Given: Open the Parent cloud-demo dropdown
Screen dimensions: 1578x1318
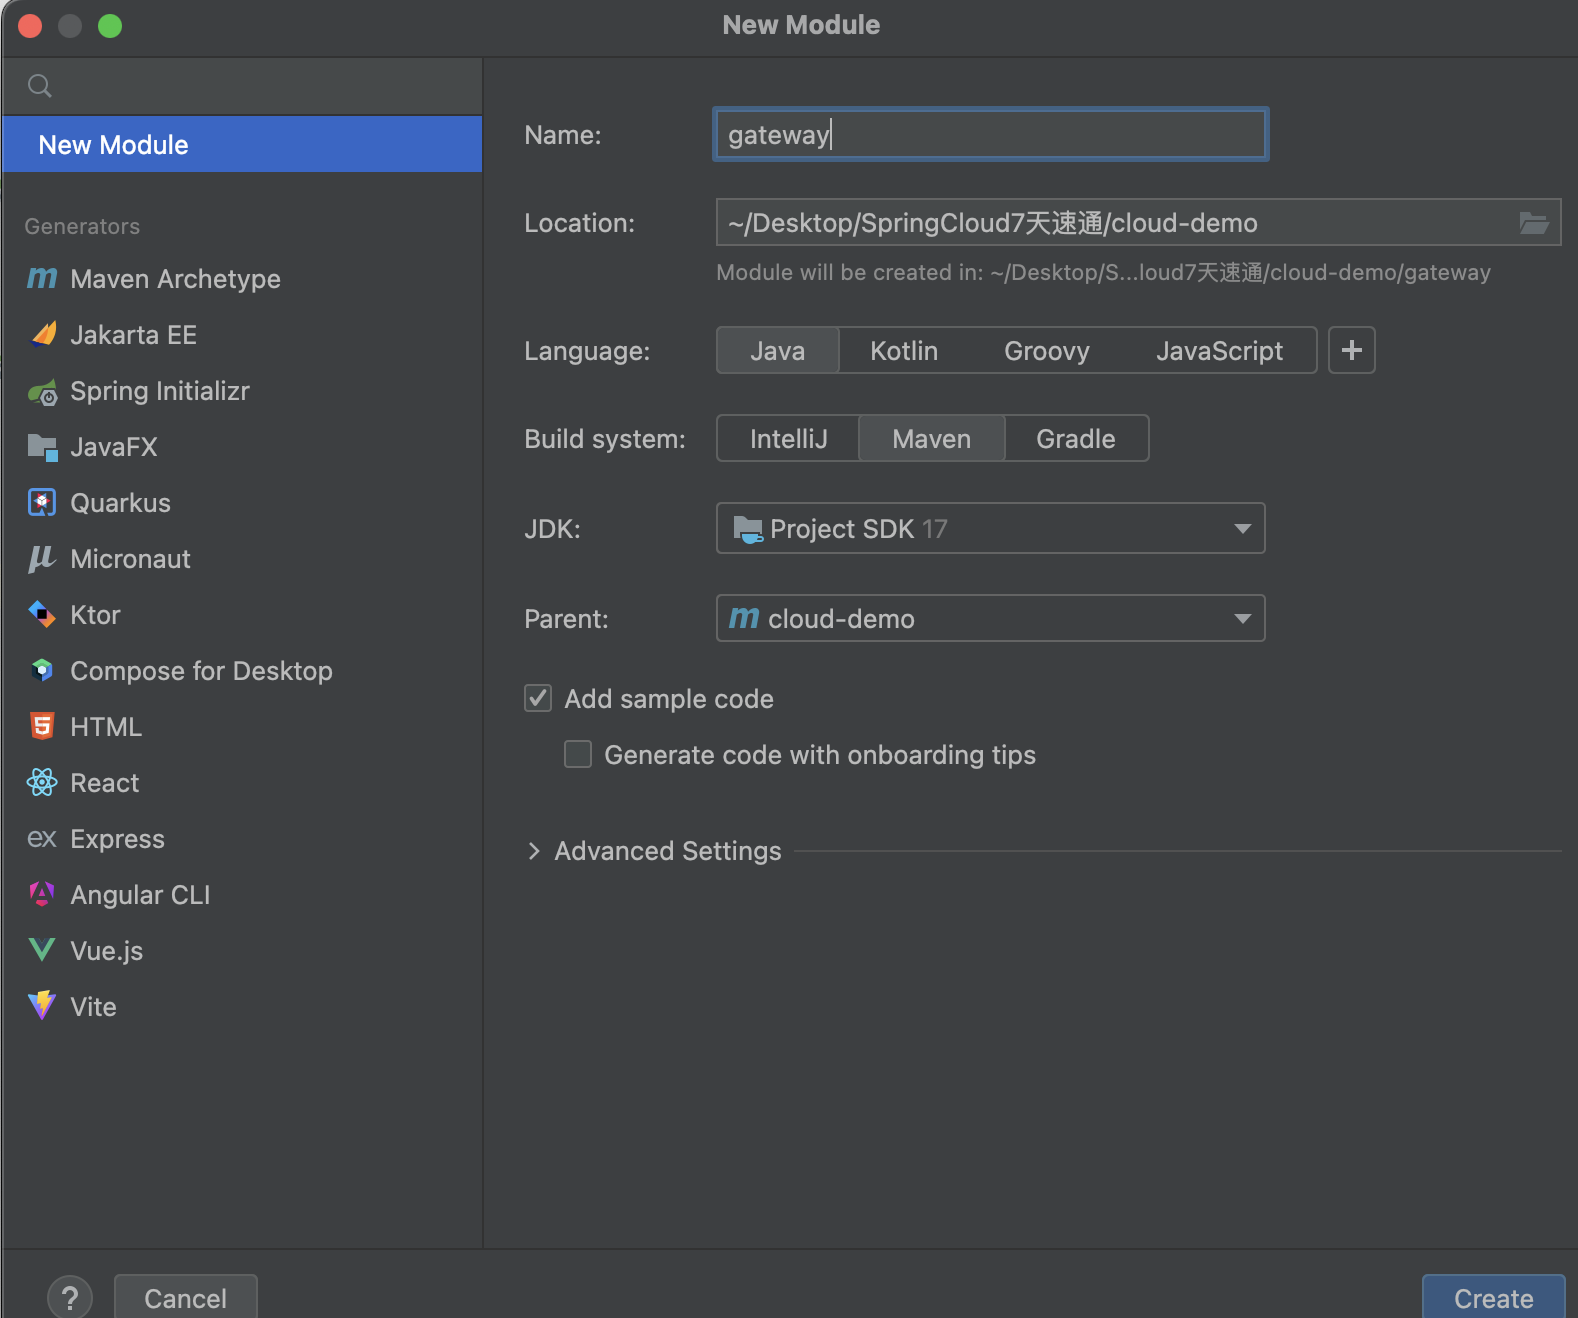Looking at the screenshot, I should [991, 618].
